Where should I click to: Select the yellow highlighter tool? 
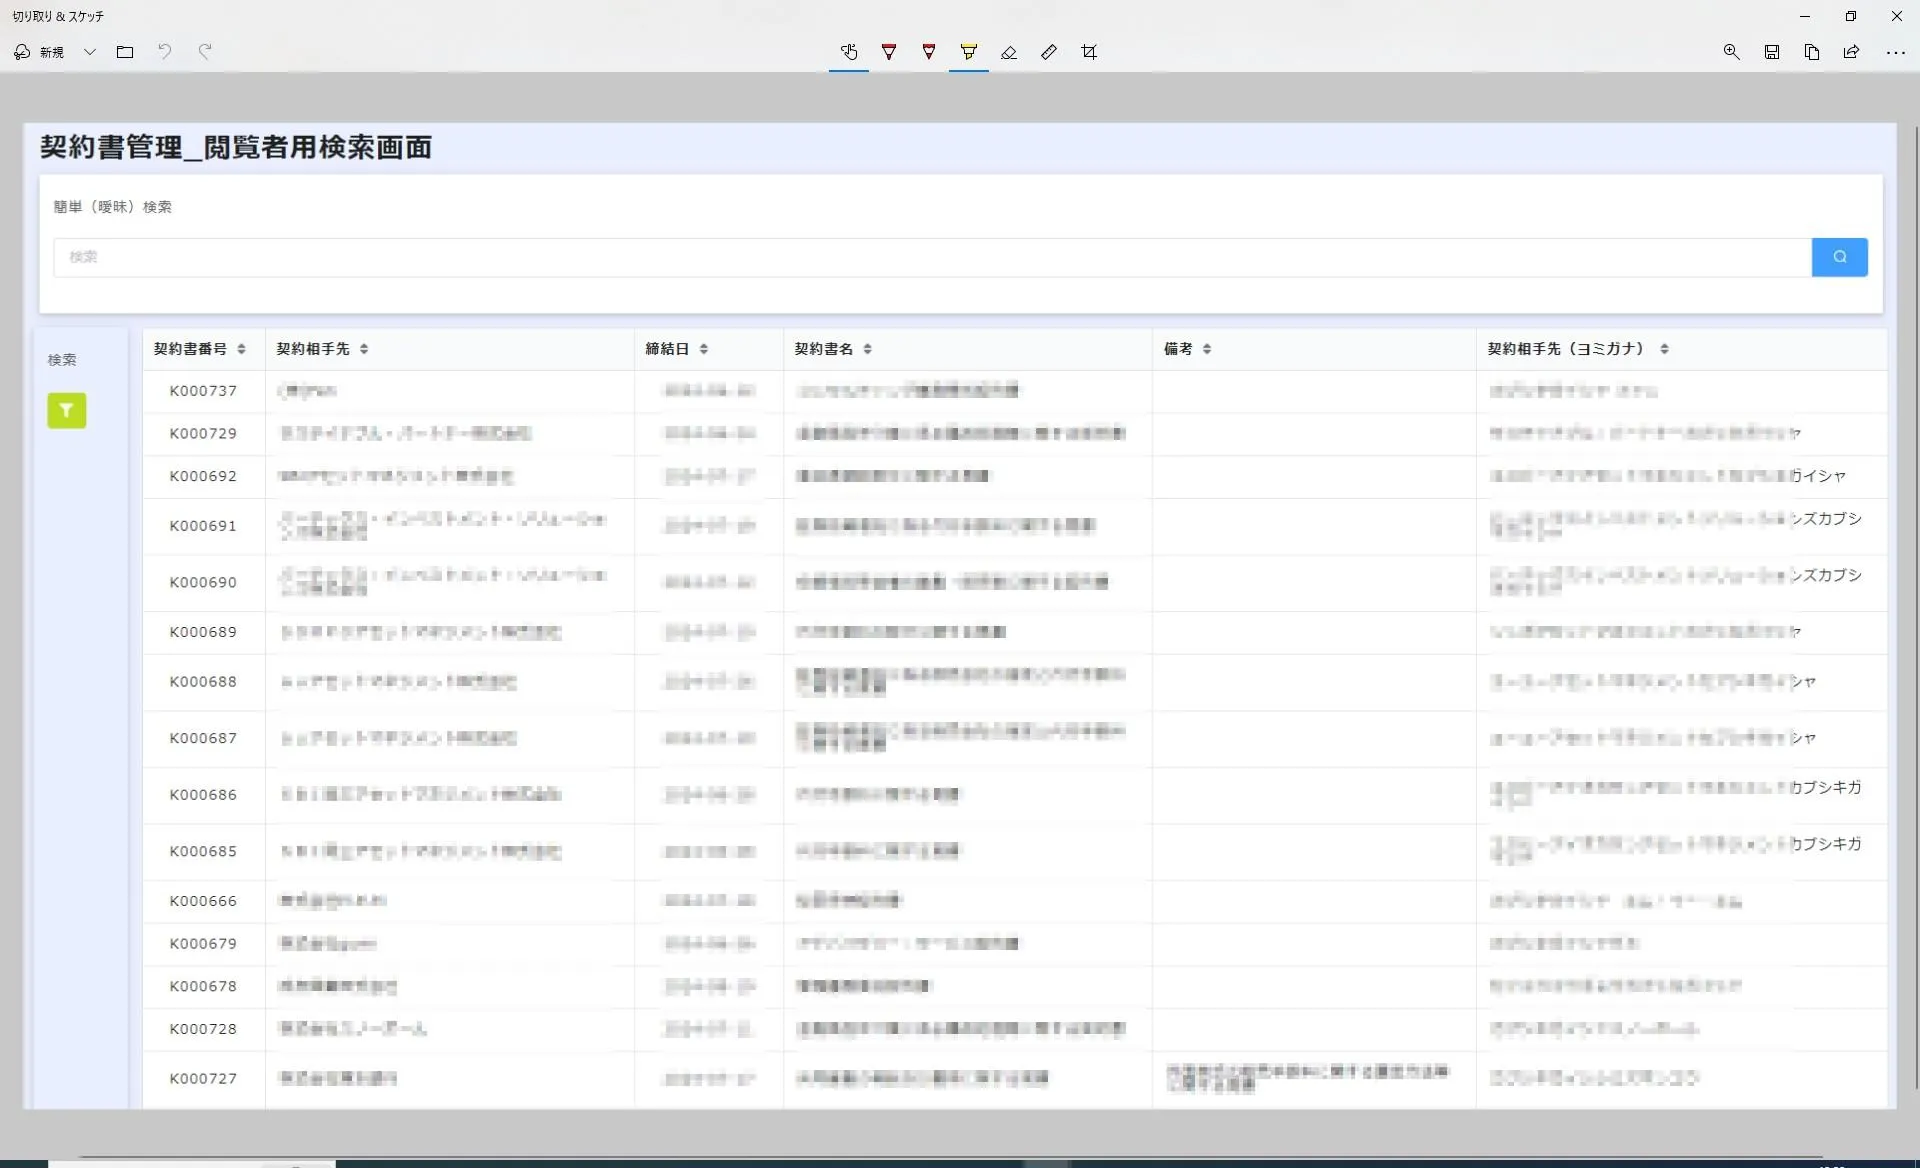tap(968, 52)
